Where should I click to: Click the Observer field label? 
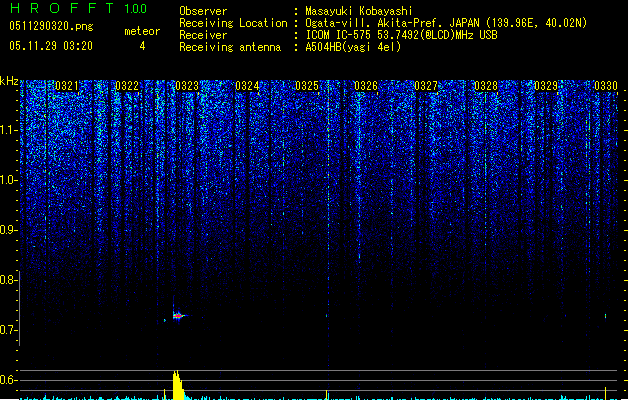pos(203,11)
